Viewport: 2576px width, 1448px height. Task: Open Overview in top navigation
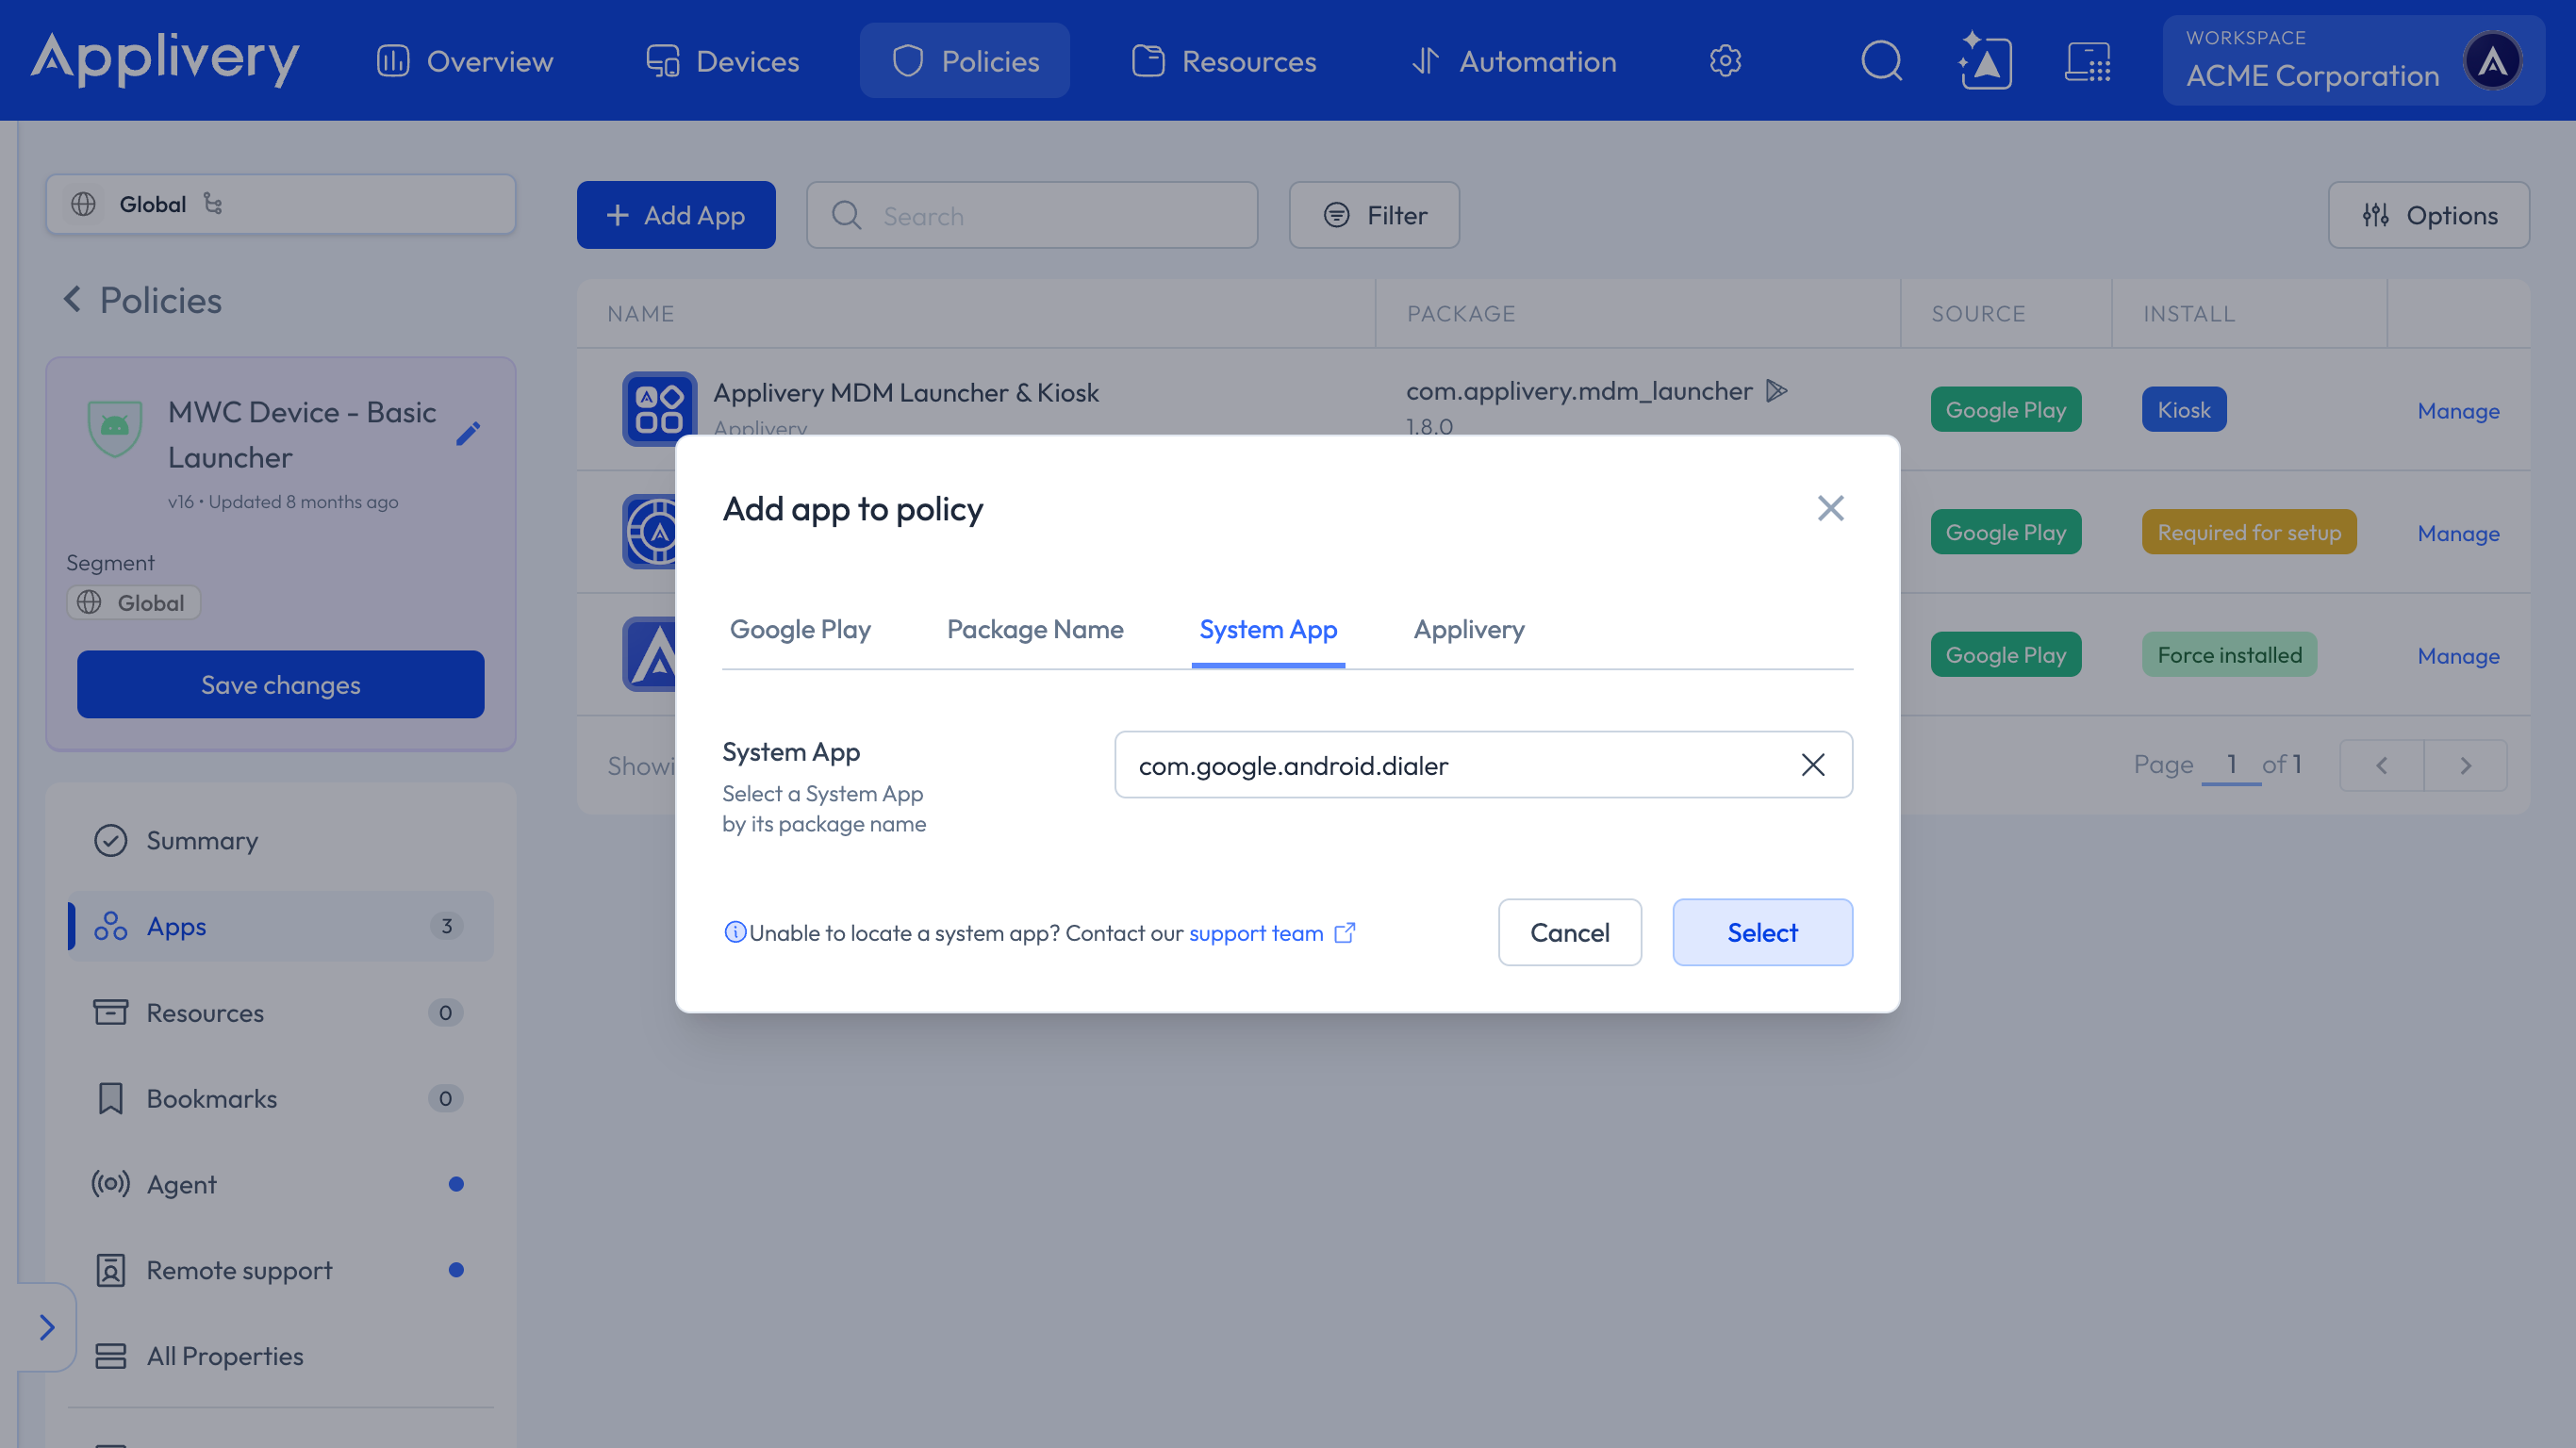tap(465, 61)
